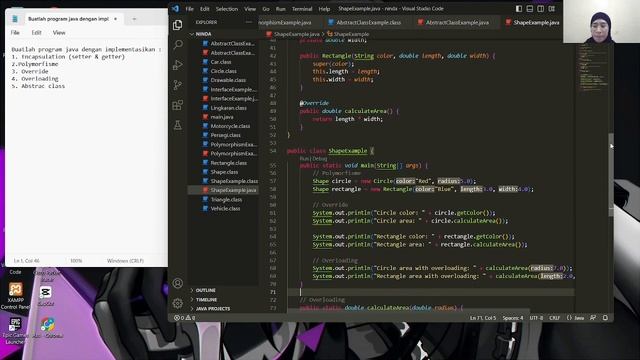Viewport: 640px width, 360px height.
Task: Change the CRLF line ending setting
Action: (x=554, y=318)
